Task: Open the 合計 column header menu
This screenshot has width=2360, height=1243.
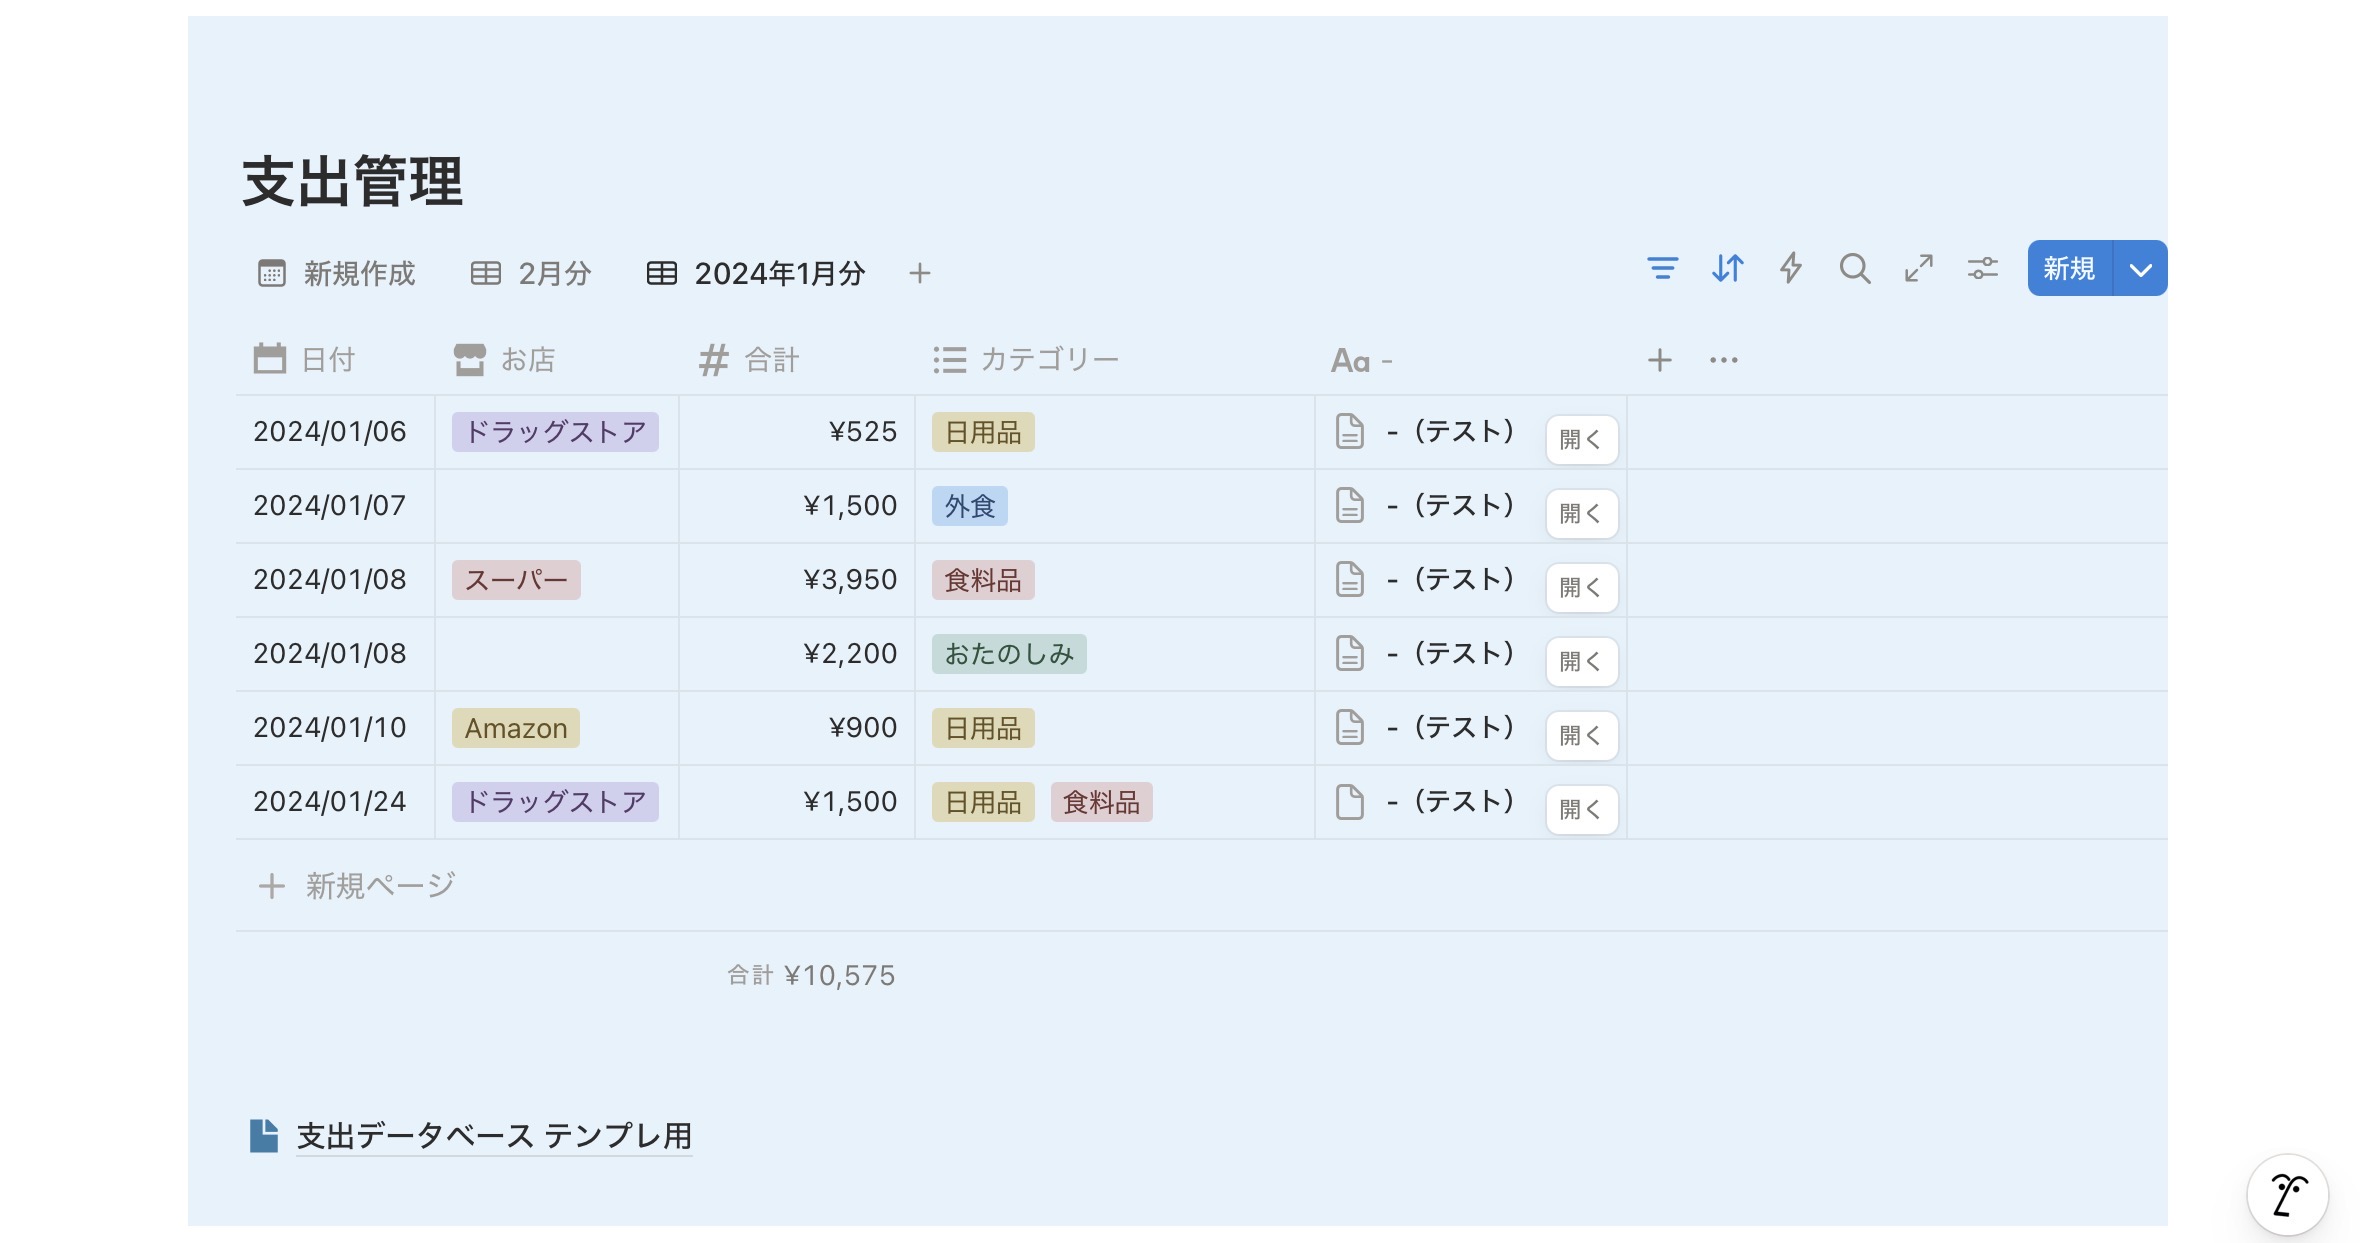Action: click(x=750, y=360)
